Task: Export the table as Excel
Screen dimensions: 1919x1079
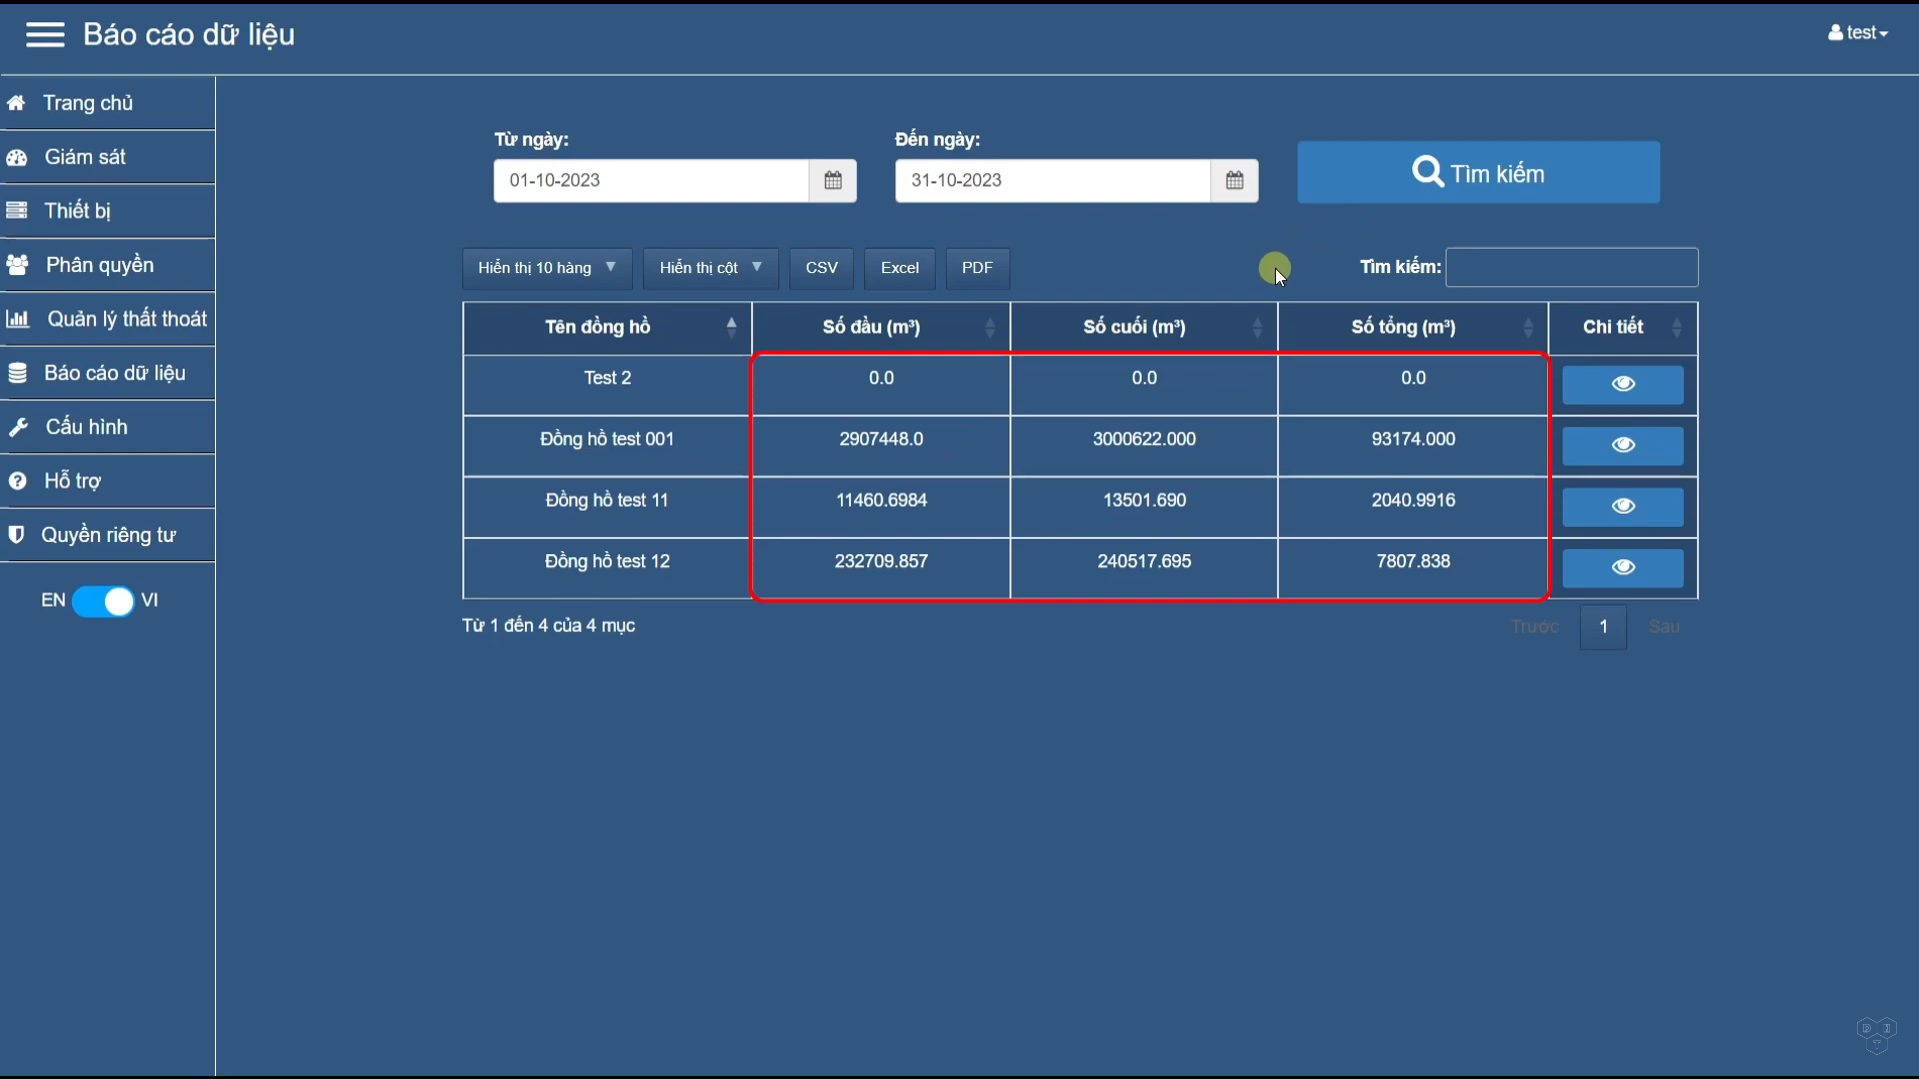Action: pyautogui.click(x=898, y=267)
